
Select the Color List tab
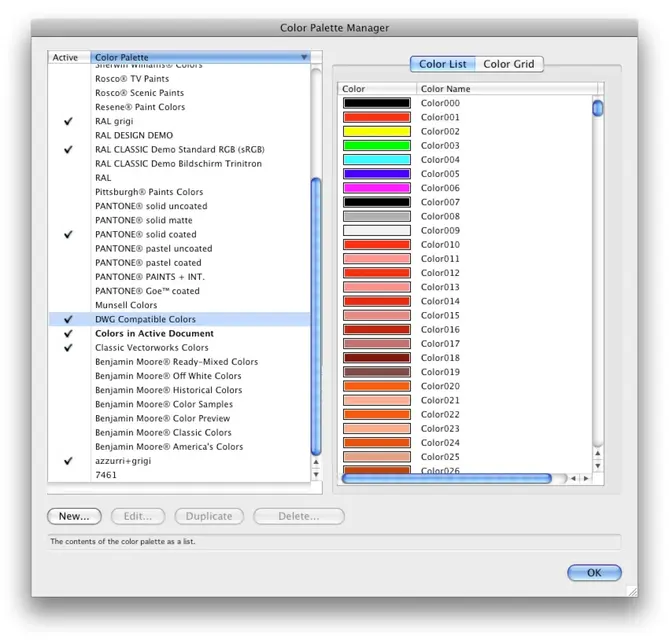click(x=442, y=64)
